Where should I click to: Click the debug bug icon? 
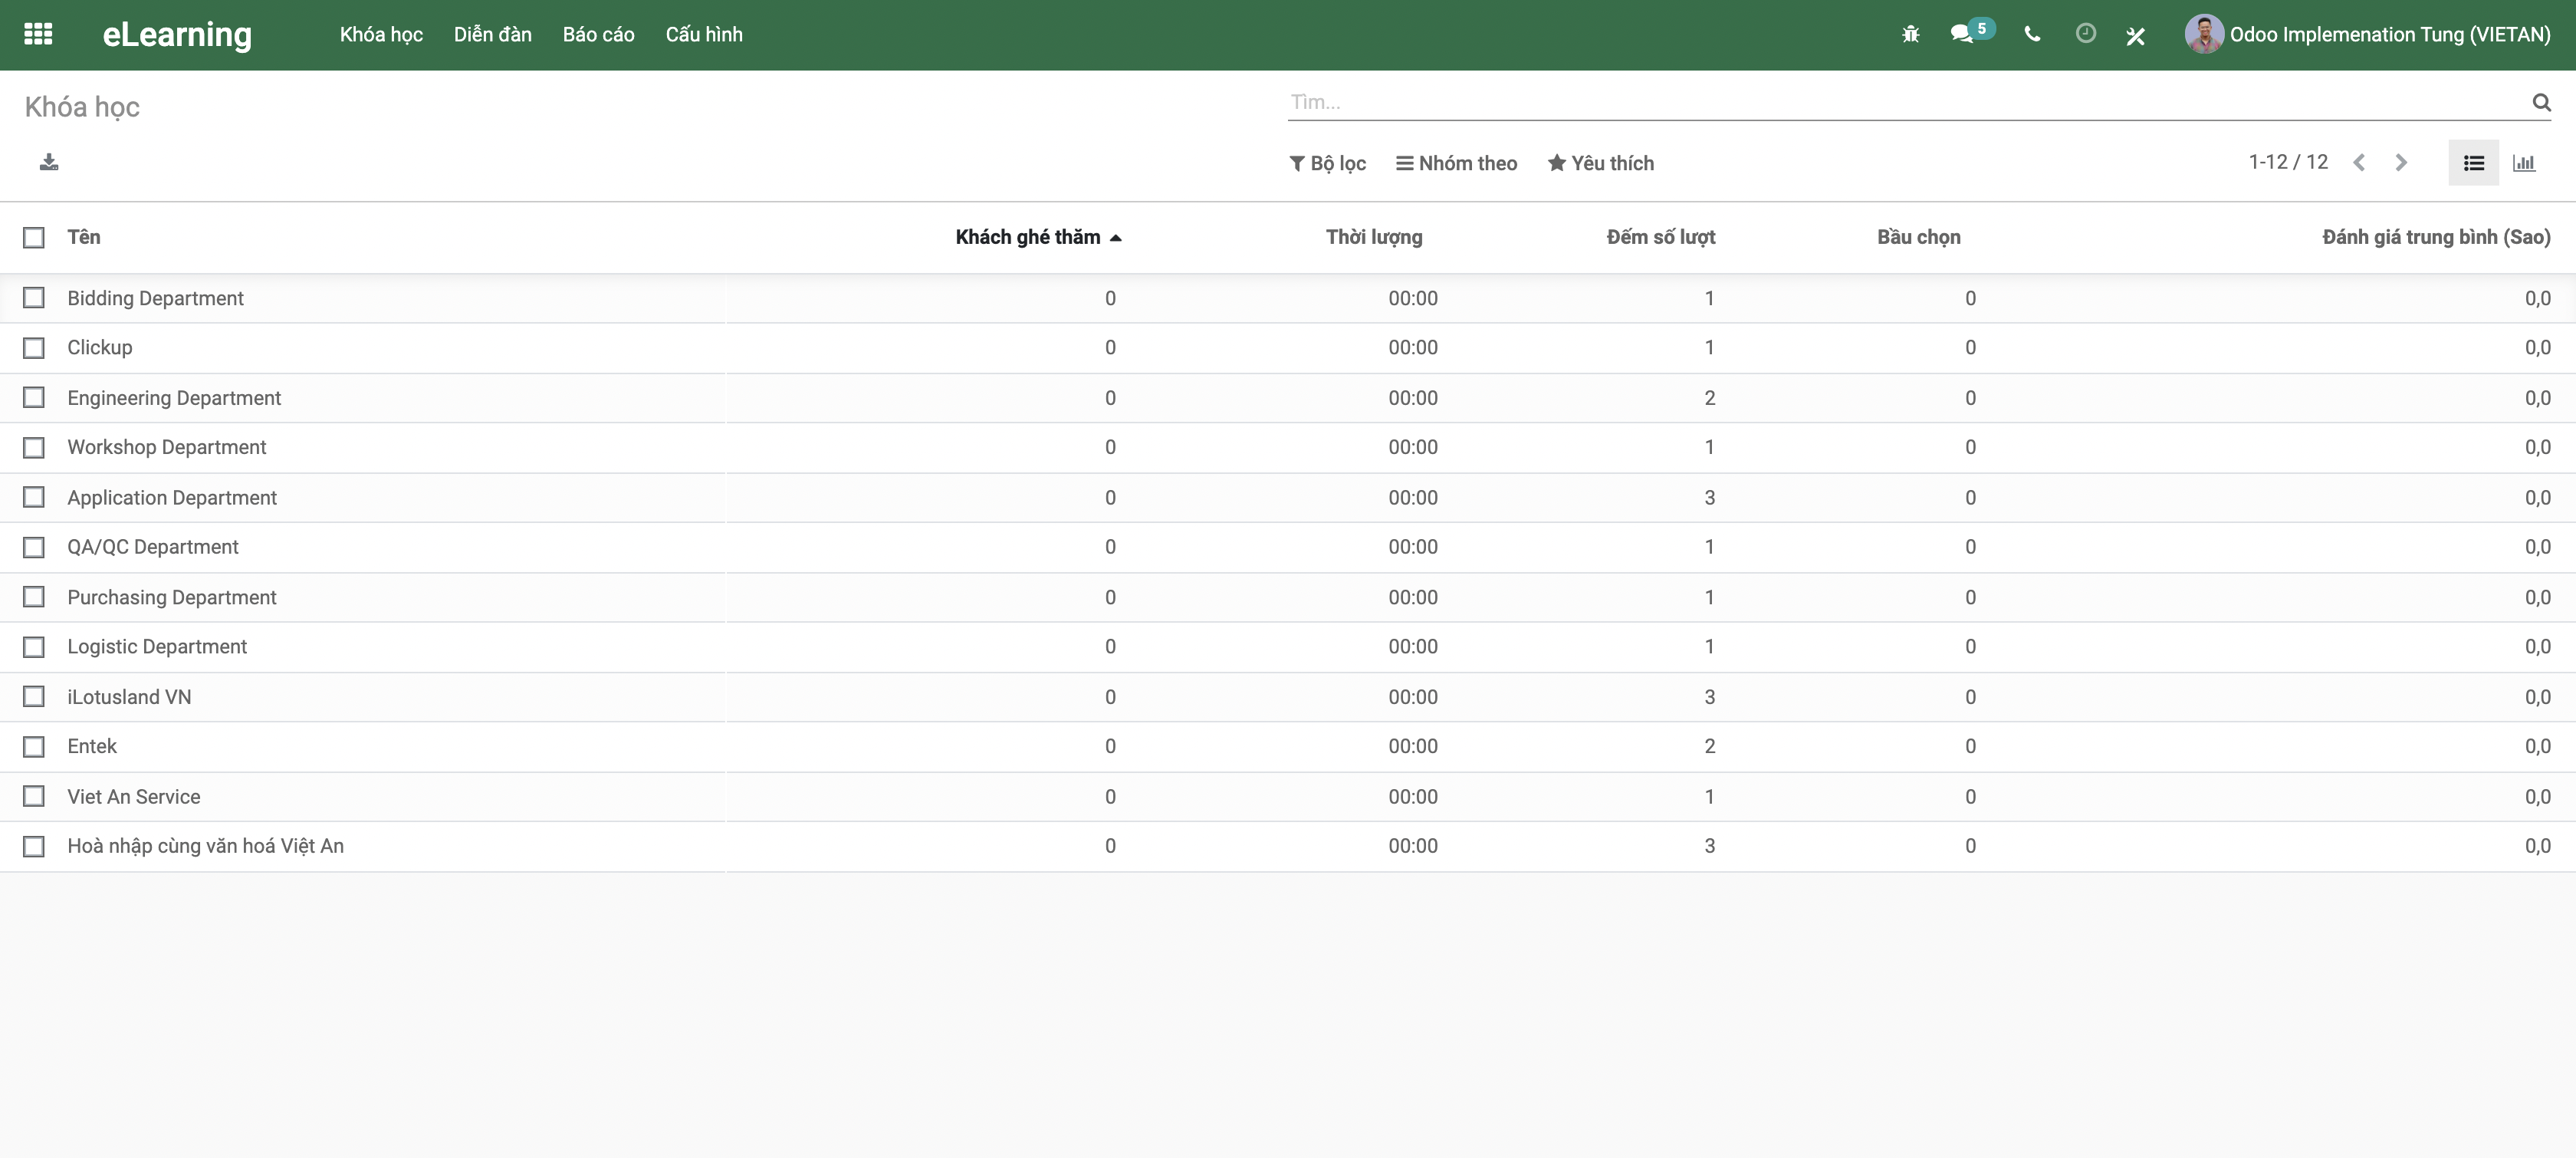pyautogui.click(x=1910, y=34)
